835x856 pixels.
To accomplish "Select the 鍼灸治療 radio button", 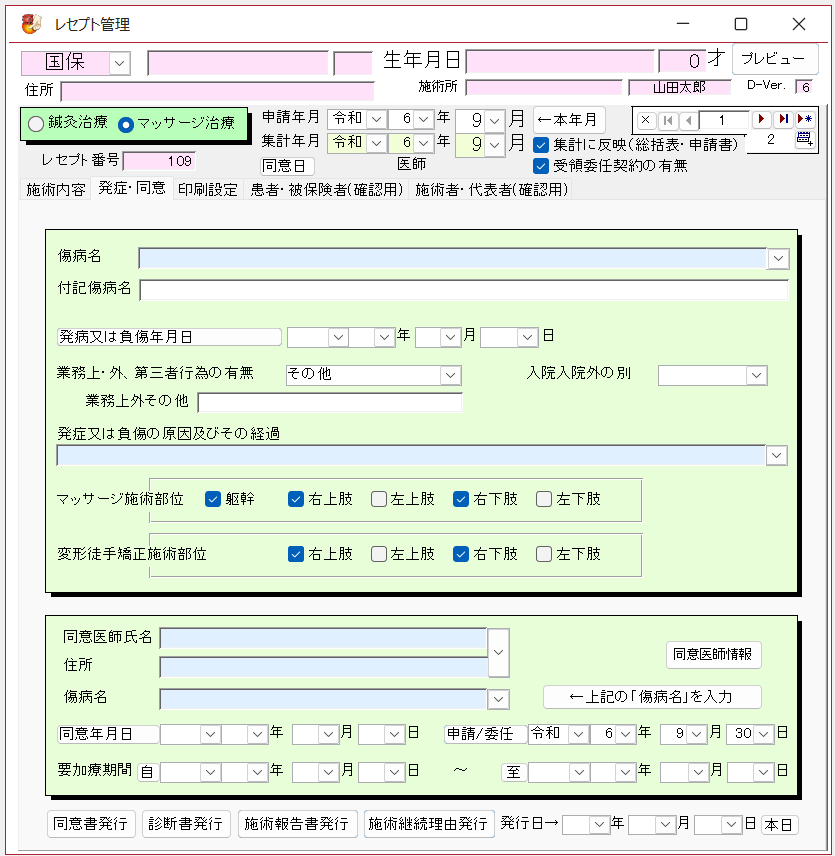I will (x=36, y=125).
